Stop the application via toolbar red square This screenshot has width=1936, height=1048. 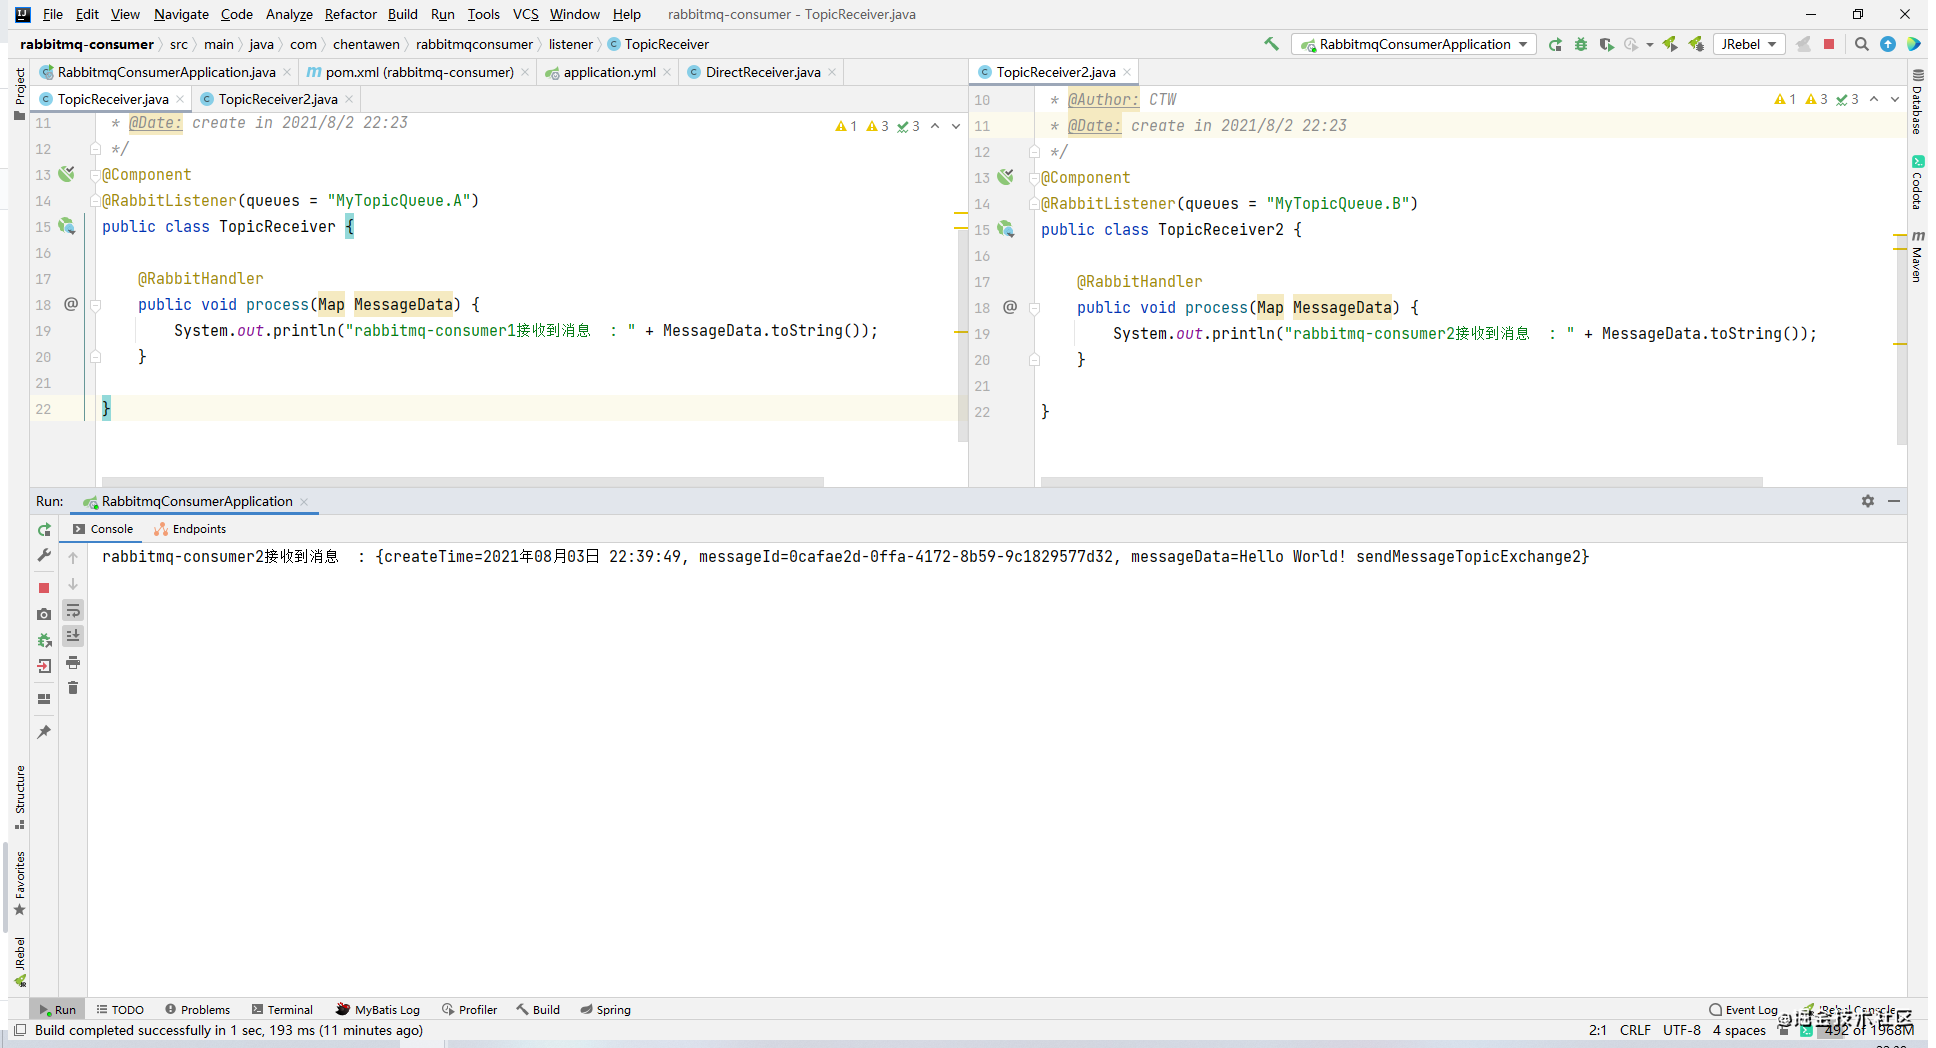1829,44
